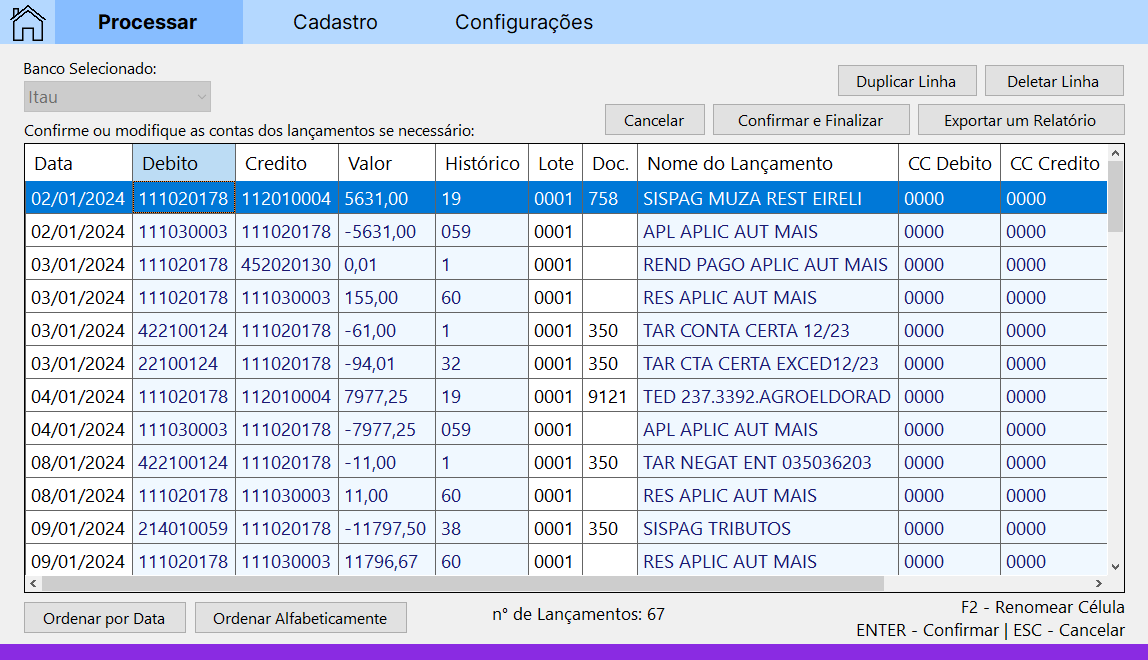Image resolution: width=1148 pixels, height=660 pixels.
Task: Click the Valor cell showing -94,01
Action: 370,364
